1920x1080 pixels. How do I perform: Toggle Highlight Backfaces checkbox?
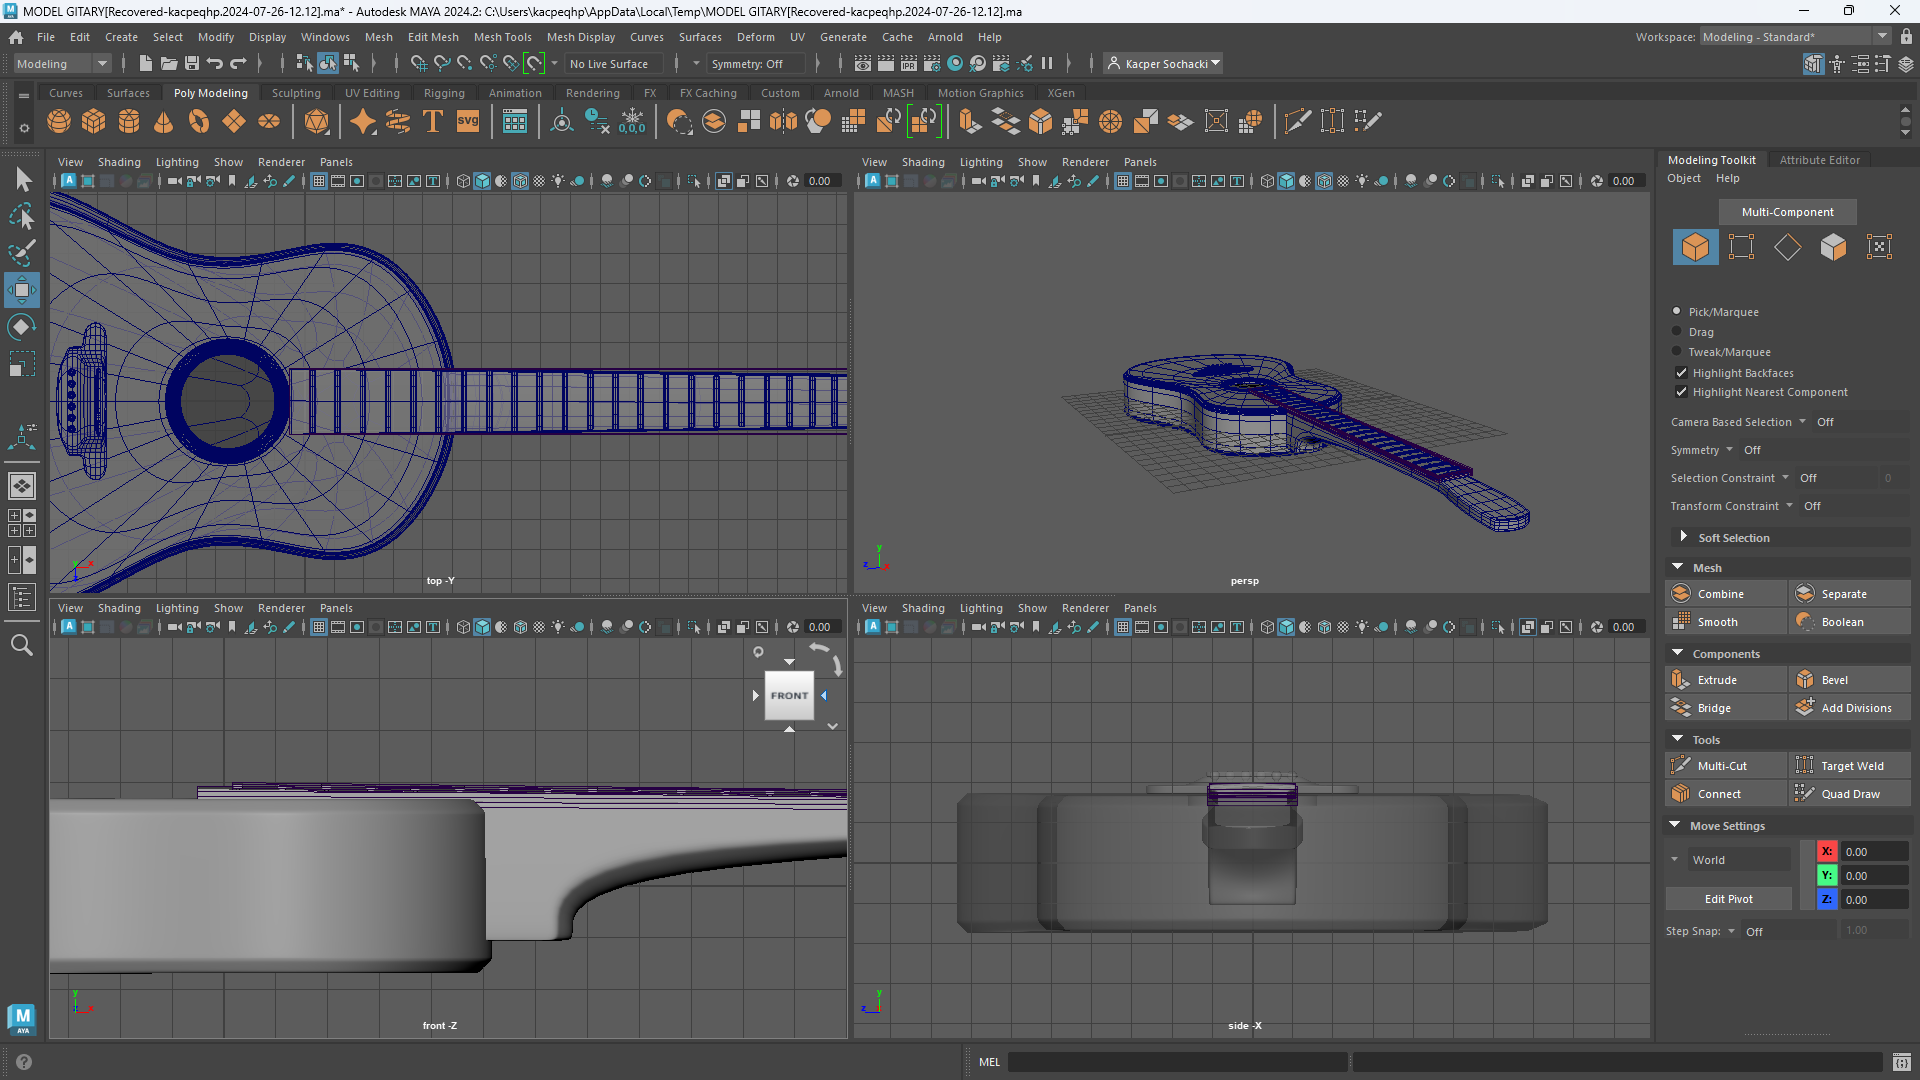1681,372
